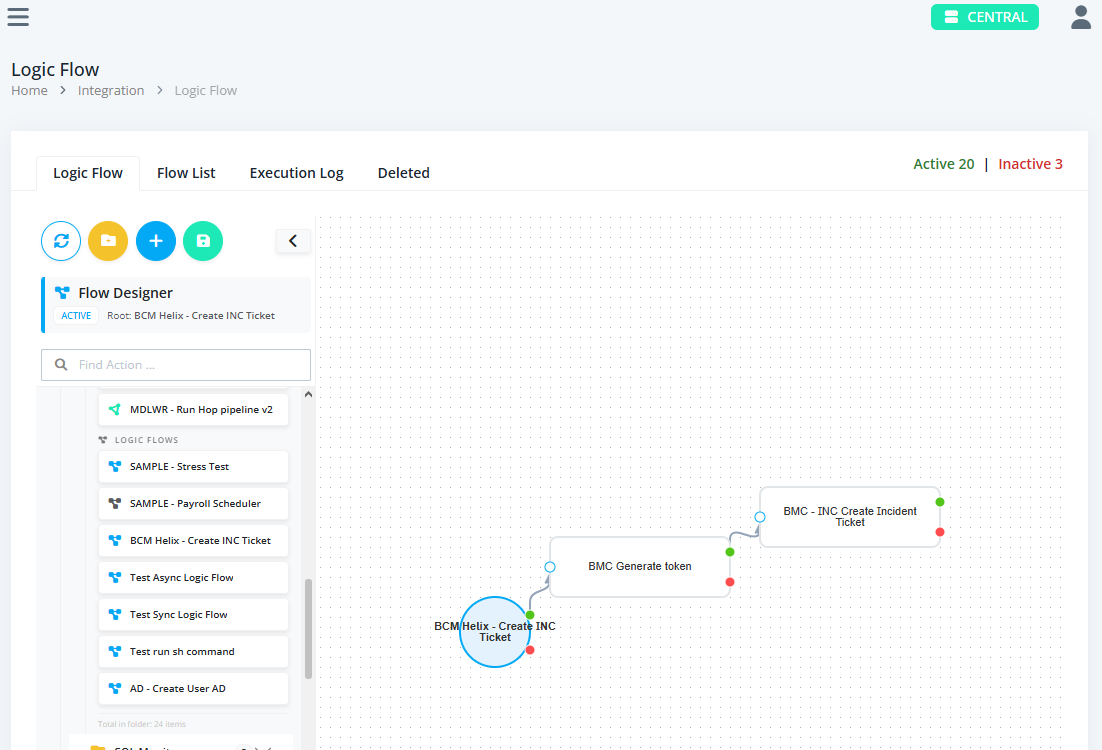The image size is (1102, 750).
Task: Select the BCM Helix root circle node
Action: (495, 632)
